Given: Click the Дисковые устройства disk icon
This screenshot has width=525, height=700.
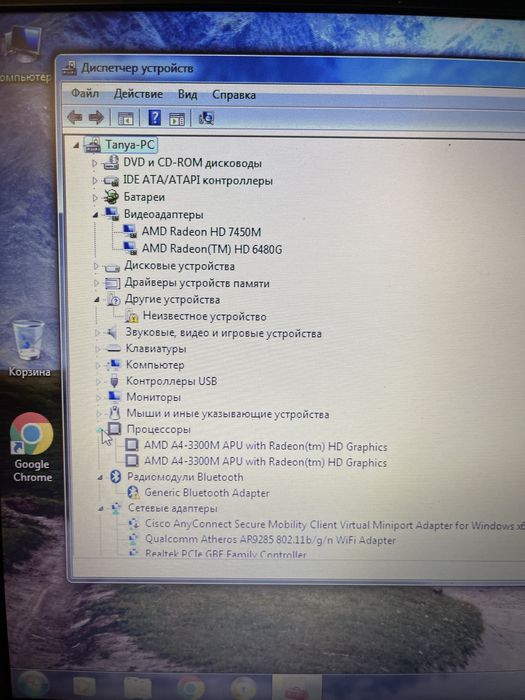Looking at the screenshot, I should 112,267.
